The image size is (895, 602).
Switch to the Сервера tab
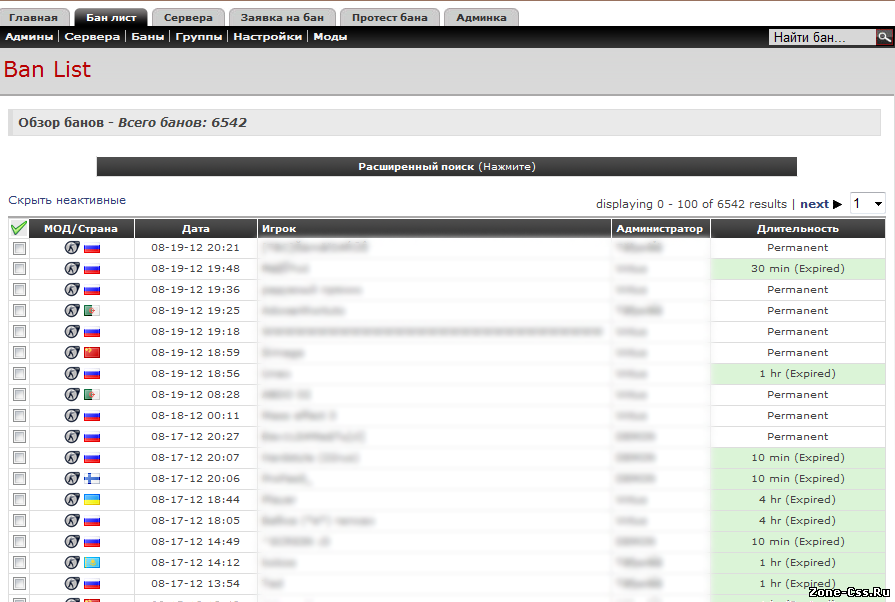tap(188, 17)
